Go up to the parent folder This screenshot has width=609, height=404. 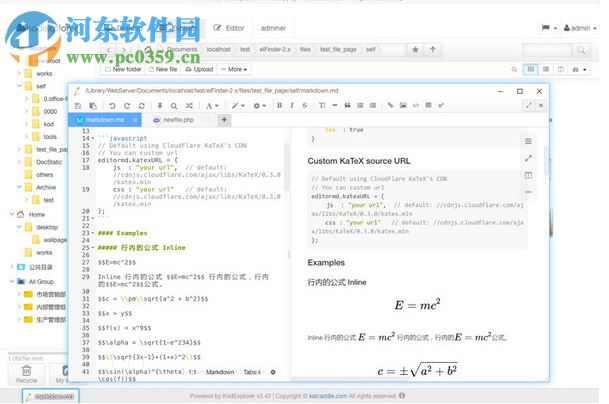[433, 50]
